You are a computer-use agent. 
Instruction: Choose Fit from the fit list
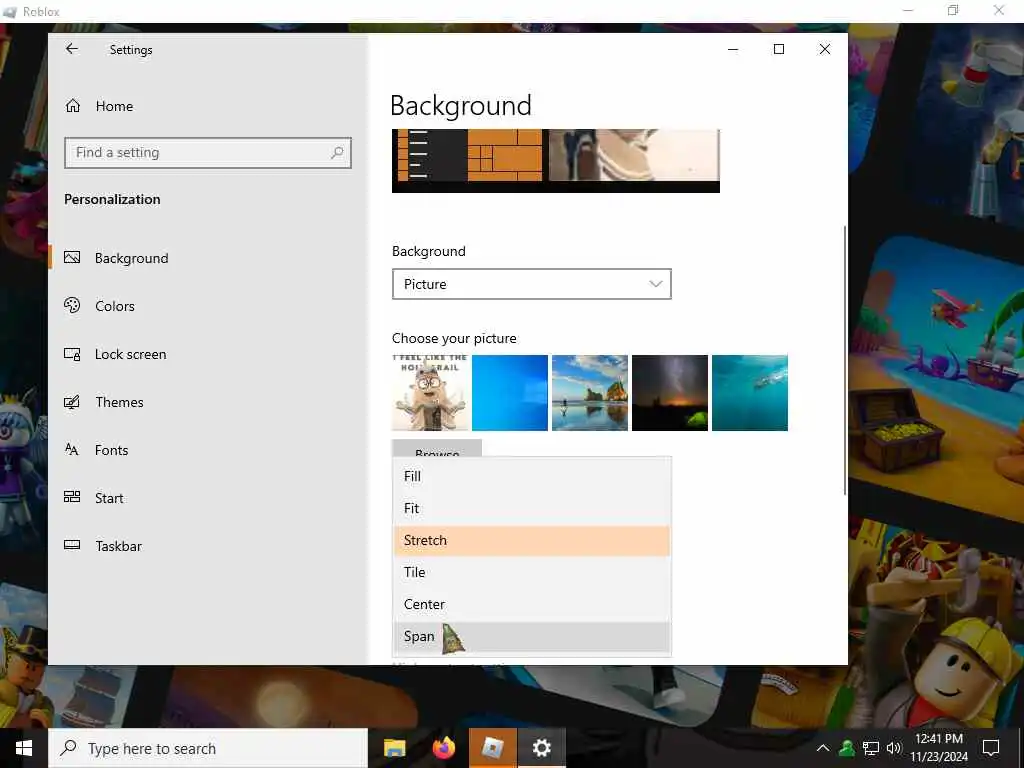(x=532, y=508)
